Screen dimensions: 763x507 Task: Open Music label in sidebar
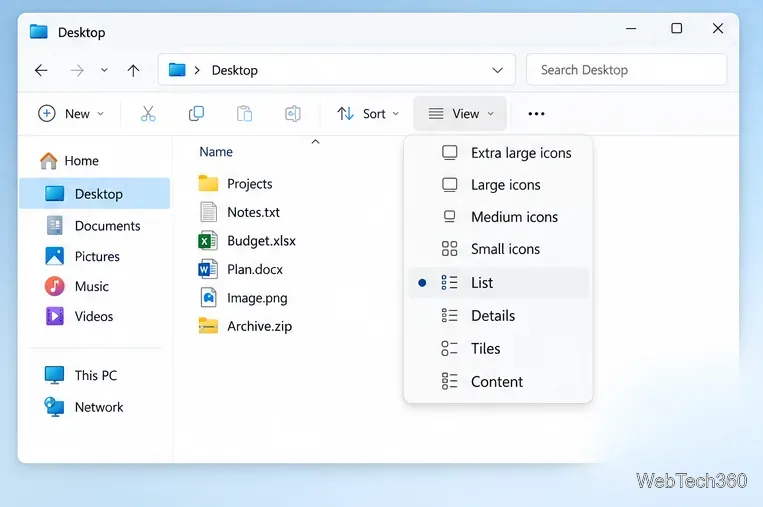[92, 286]
